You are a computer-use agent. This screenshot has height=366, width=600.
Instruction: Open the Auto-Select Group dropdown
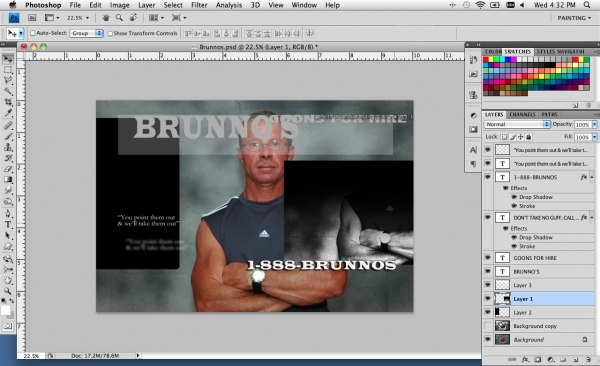(86, 33)
